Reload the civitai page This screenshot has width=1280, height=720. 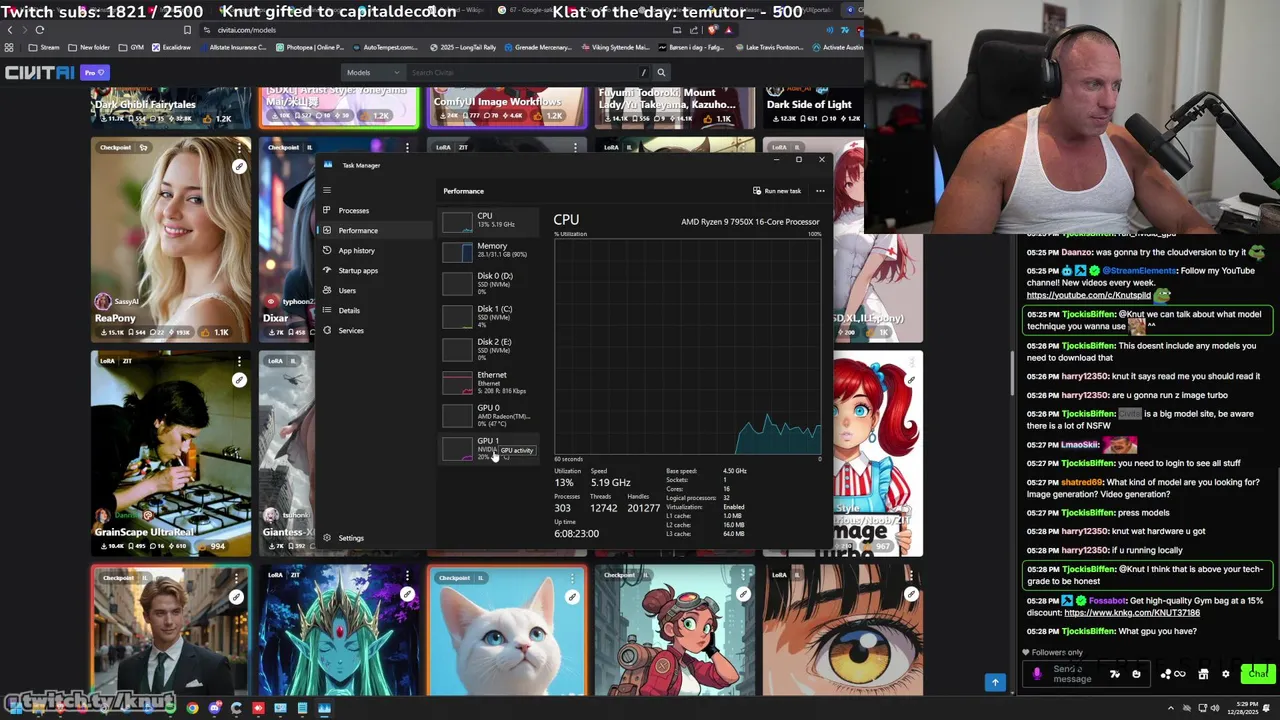click(x=39, y=30)
